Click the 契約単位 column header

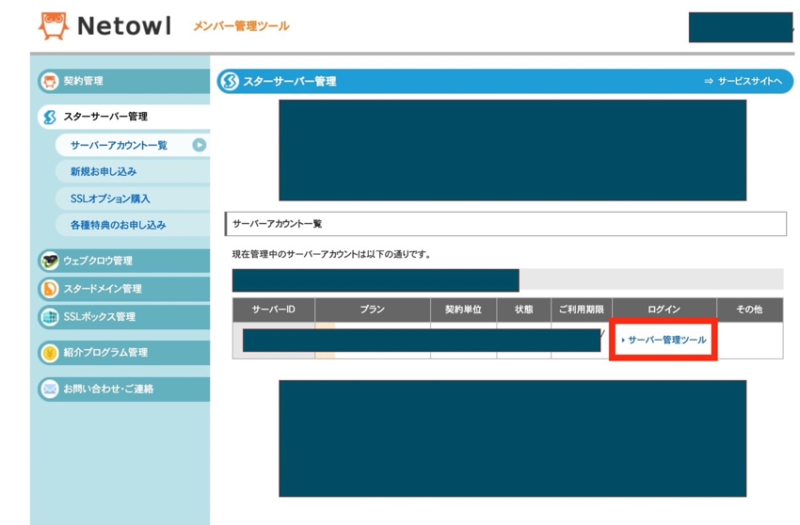(x=463, y=310)
